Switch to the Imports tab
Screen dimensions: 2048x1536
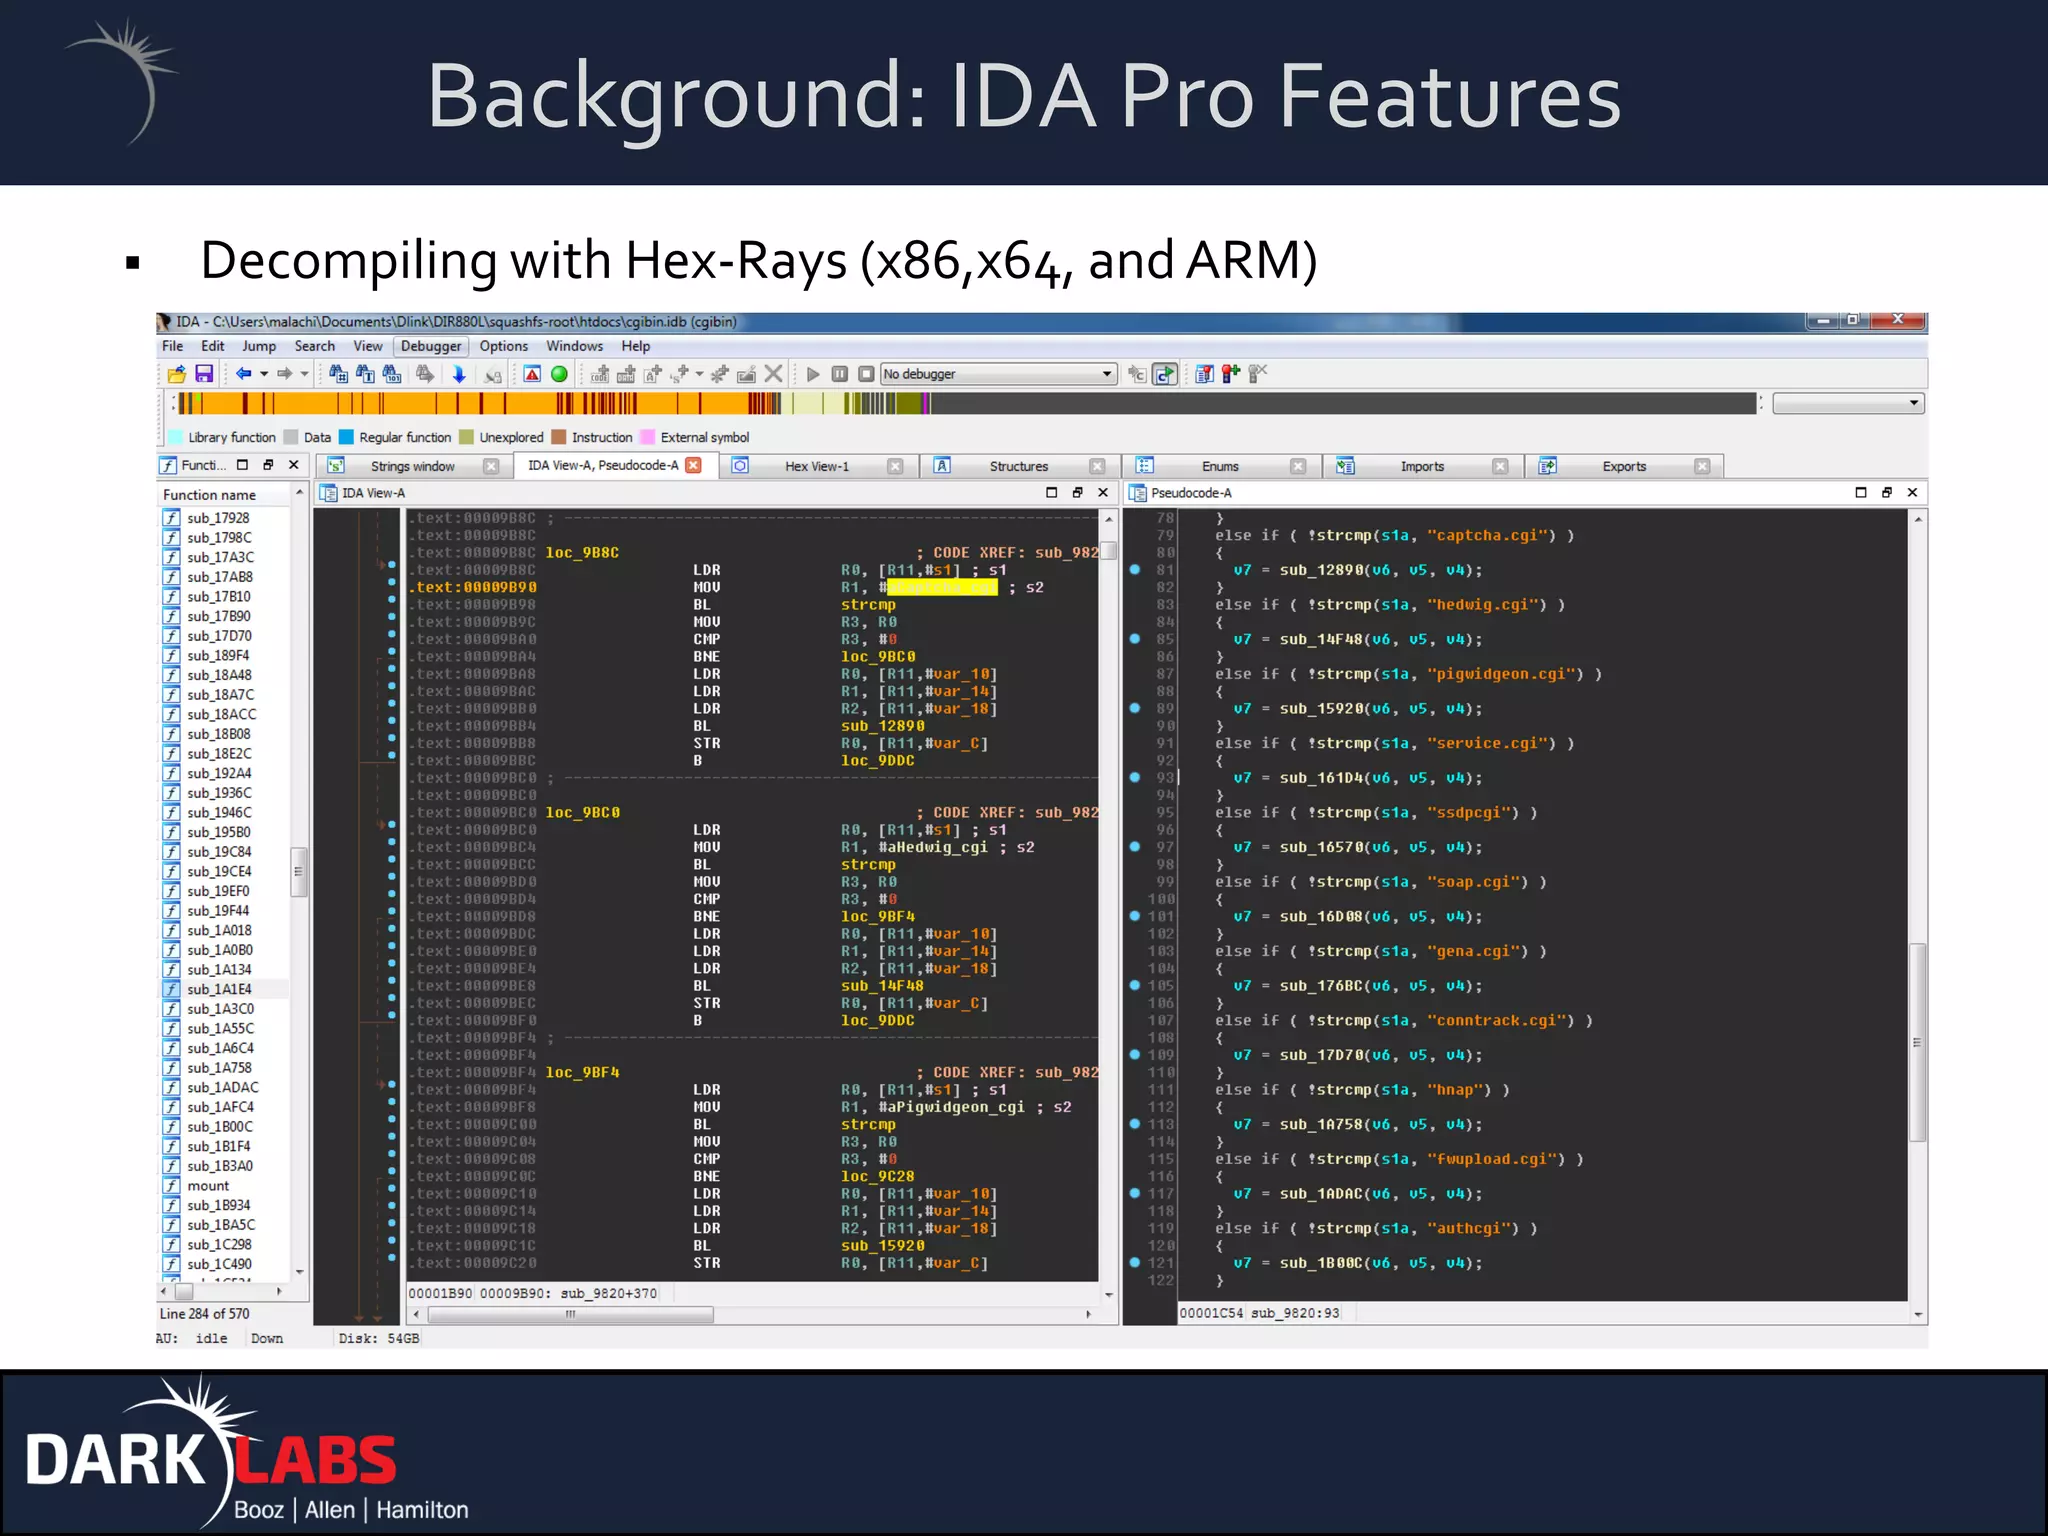click(x=1422, y=466)
